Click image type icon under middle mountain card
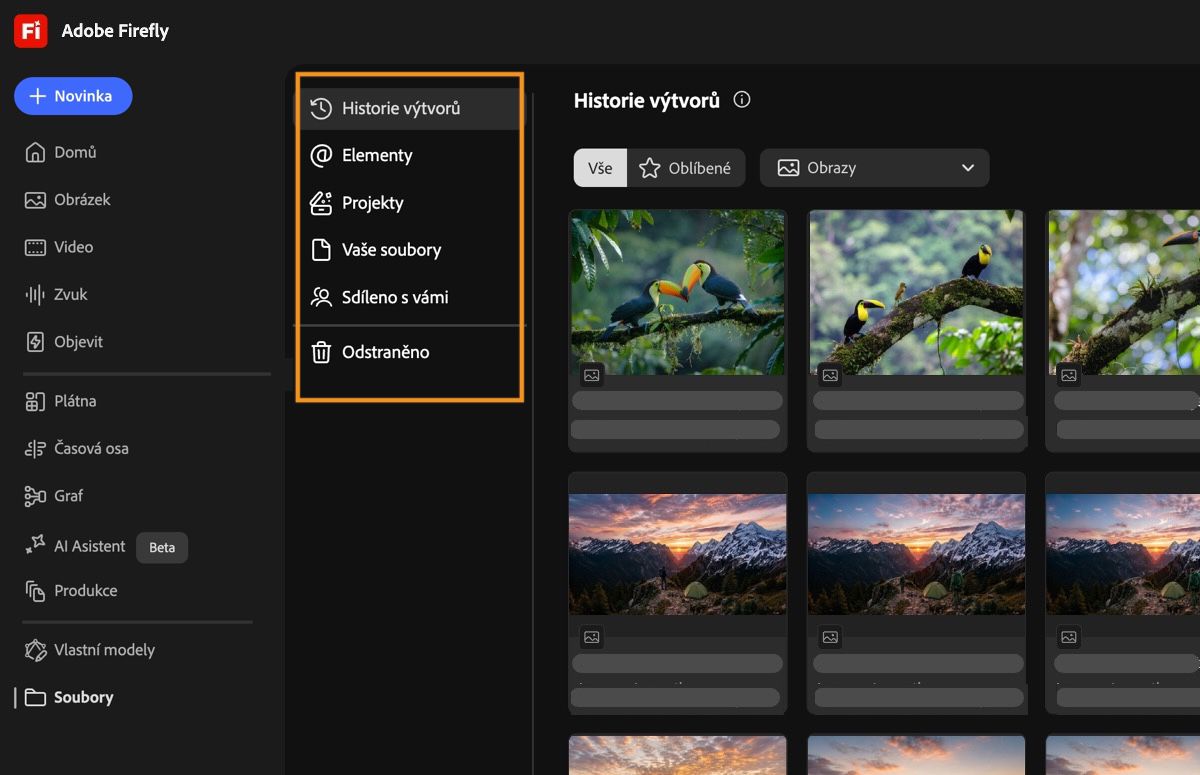This screenshot has height=775, width=1200. [x=830, y=637]
